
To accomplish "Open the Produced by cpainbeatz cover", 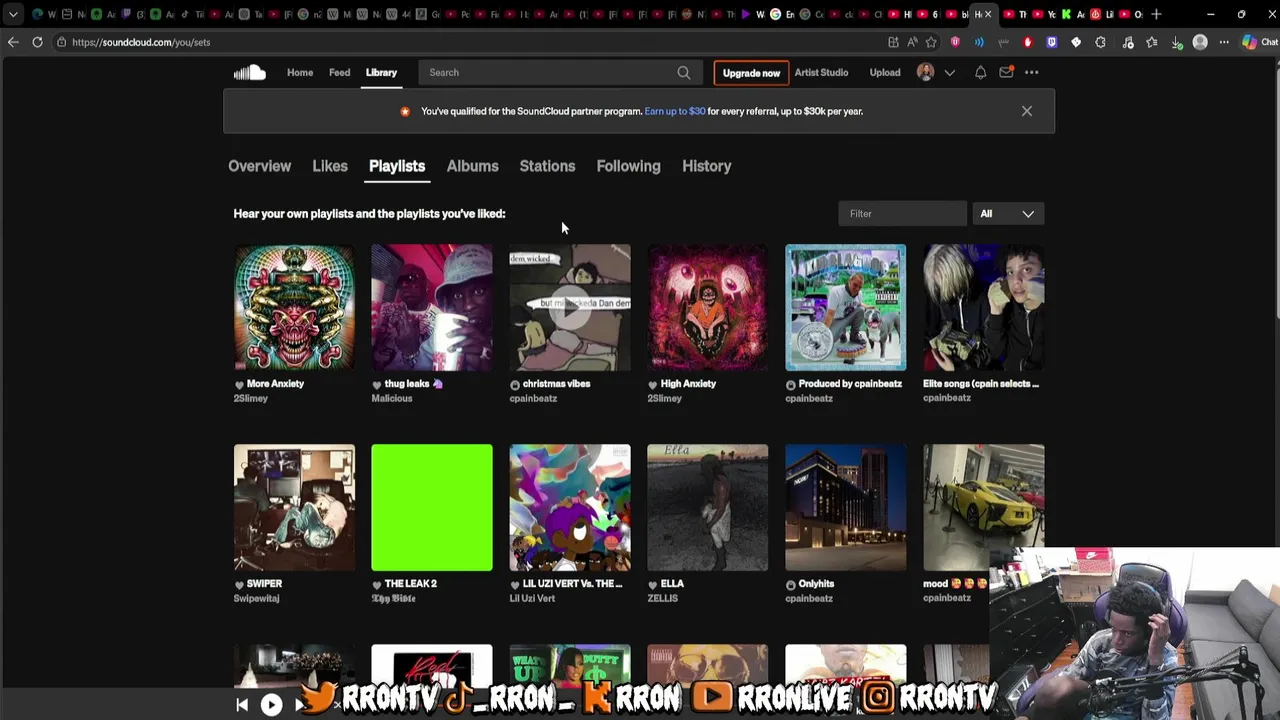I will [x=846, y=308].
